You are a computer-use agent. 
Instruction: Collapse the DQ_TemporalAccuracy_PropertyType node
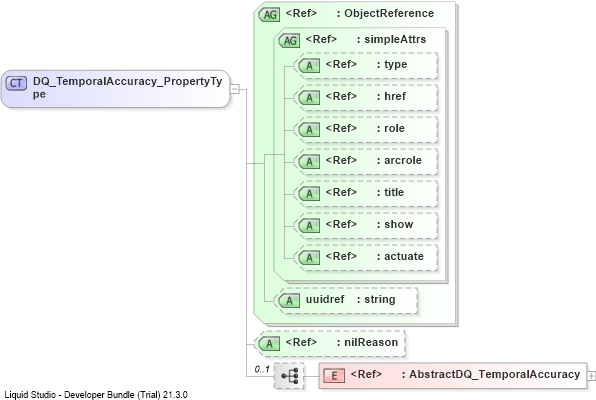click(x=235, y=89)
